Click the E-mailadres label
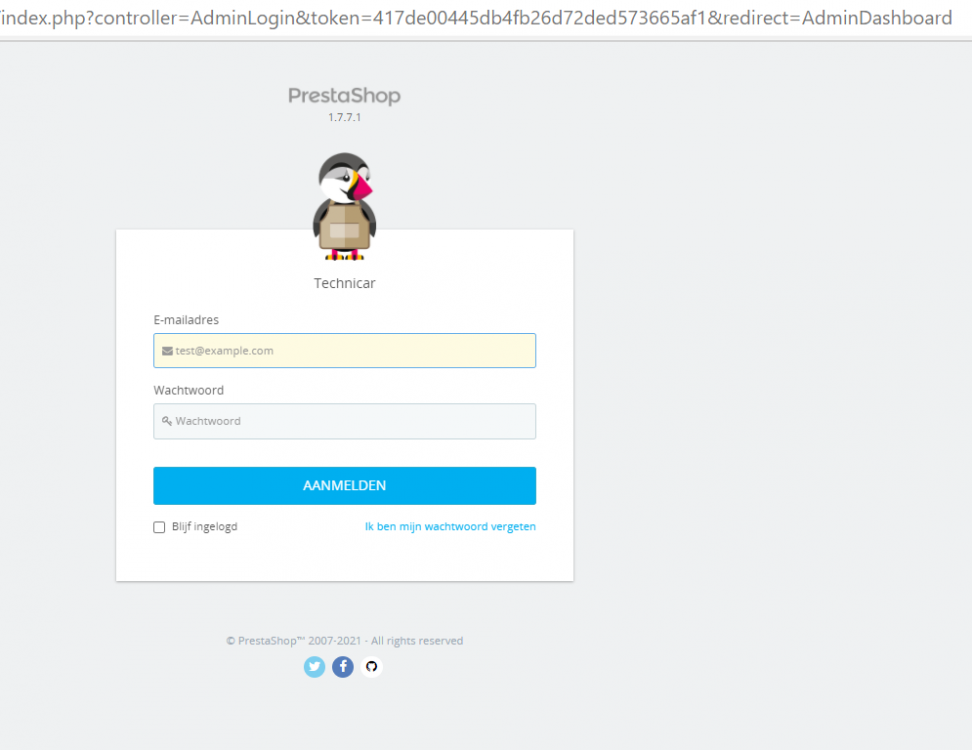 pos(186,320)
